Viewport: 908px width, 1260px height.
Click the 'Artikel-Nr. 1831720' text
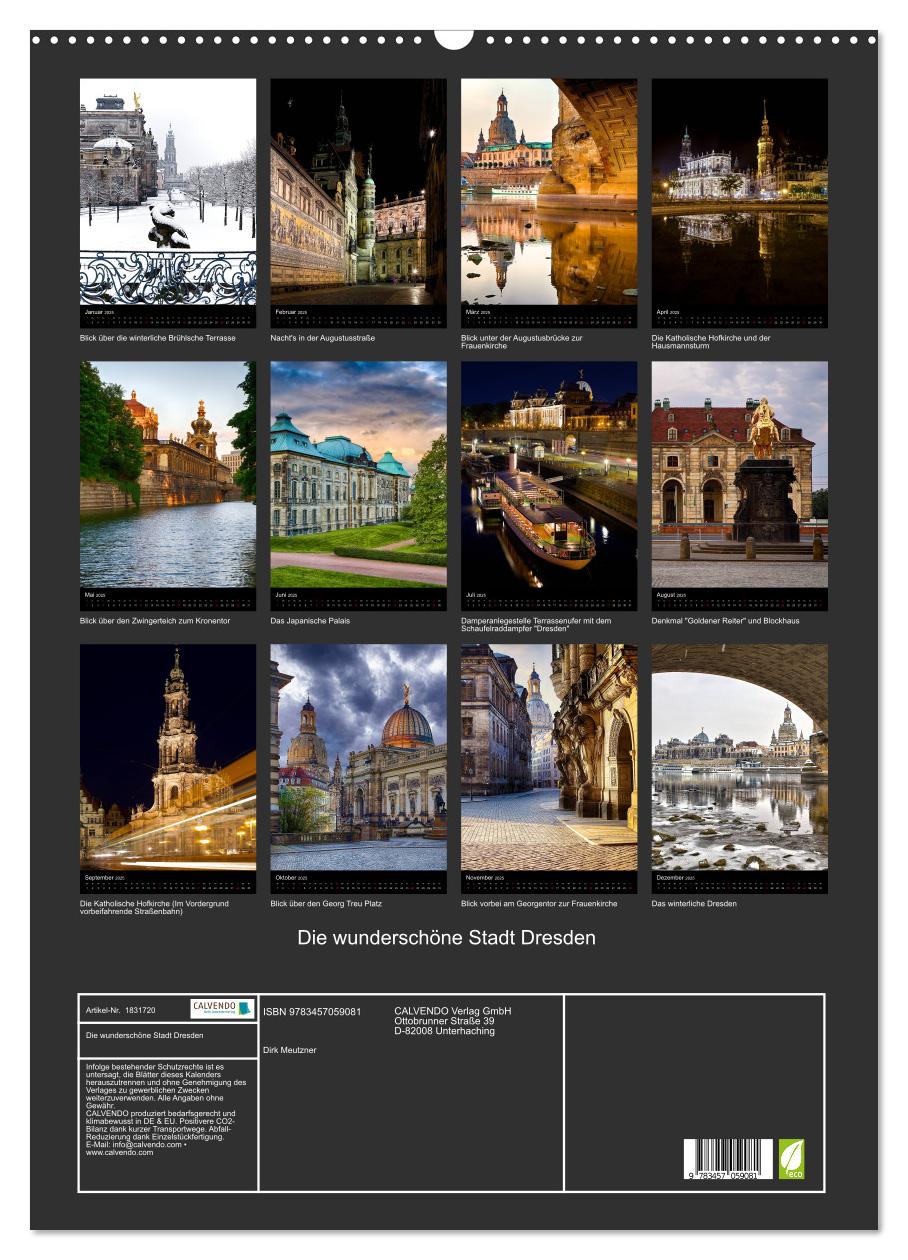[121, 1010]
